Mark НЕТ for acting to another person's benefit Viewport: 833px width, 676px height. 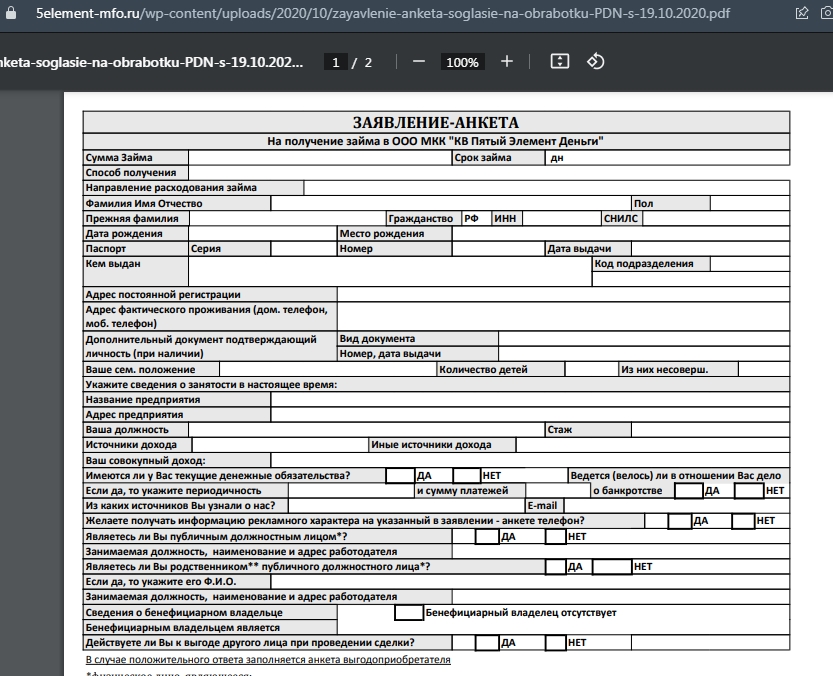coord(555,643)
